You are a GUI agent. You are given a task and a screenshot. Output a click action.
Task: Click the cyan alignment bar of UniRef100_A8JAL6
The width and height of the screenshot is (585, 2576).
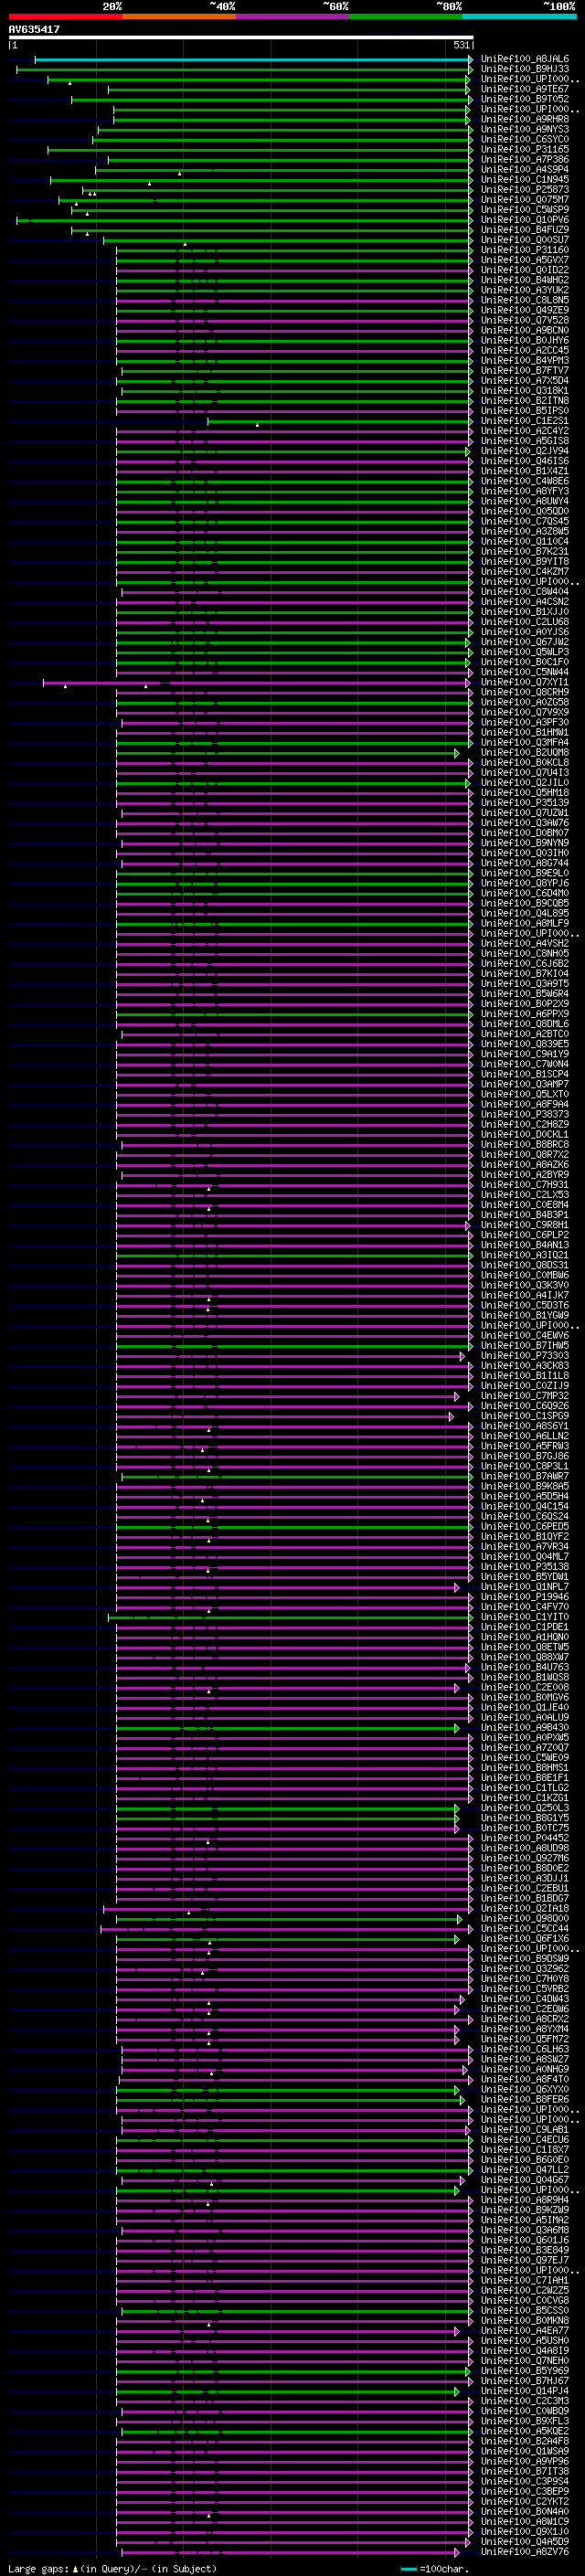[x=253, y=59]
